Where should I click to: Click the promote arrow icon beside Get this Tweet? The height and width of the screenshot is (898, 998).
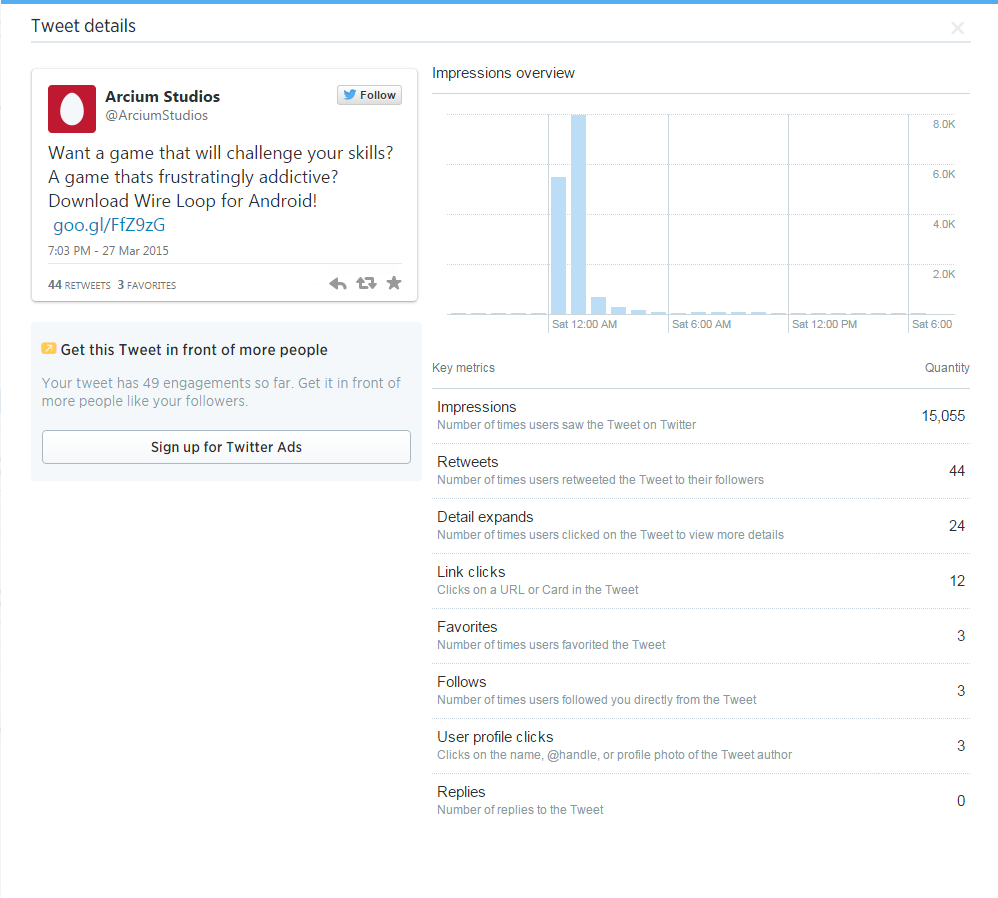pos(49,348)
